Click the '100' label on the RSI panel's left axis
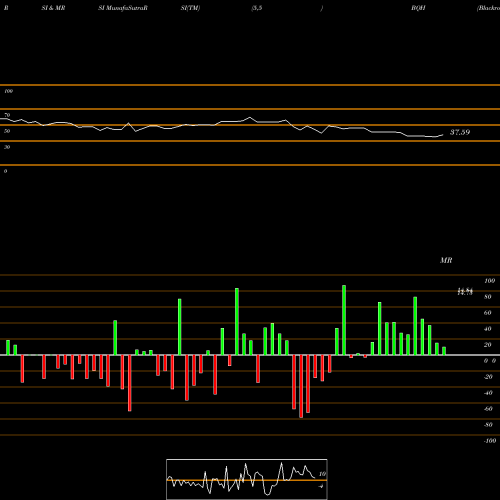 point(8,91)
